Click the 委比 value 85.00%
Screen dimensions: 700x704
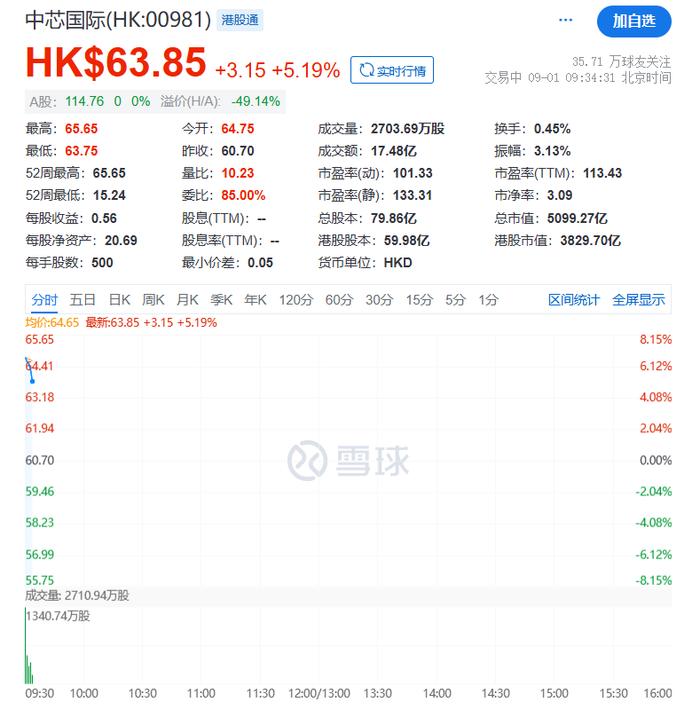pos(243,195)
